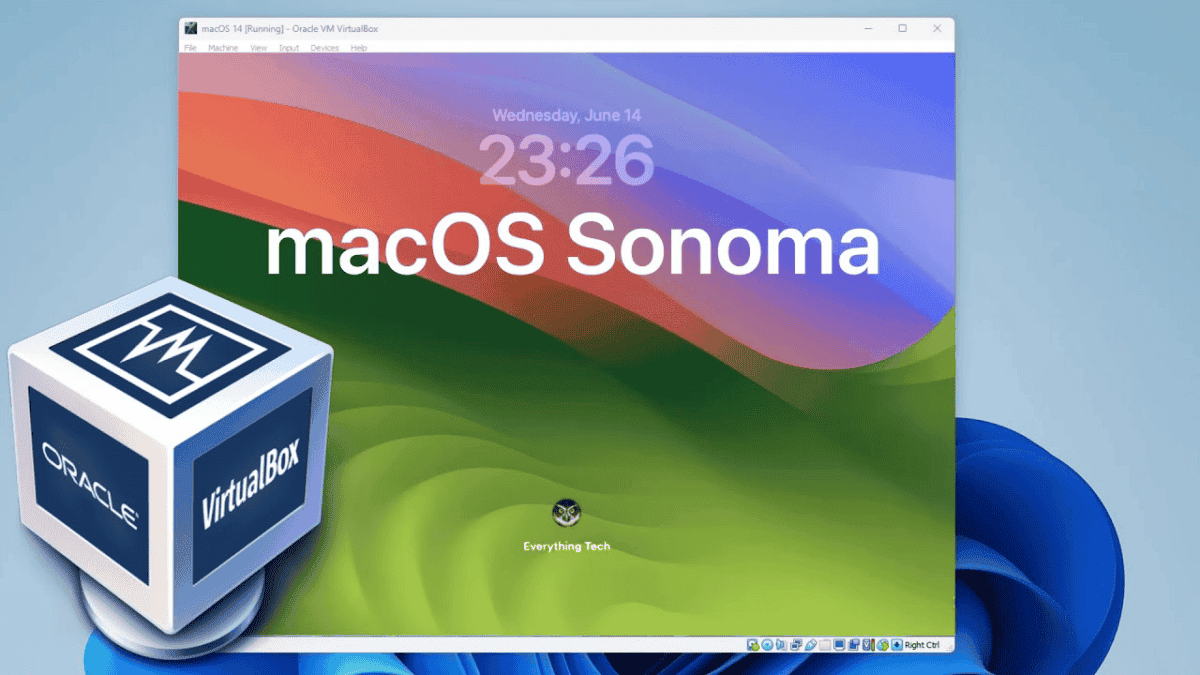
Task: Click the keyboard capture arrow icon
Action: pos(897,645)
